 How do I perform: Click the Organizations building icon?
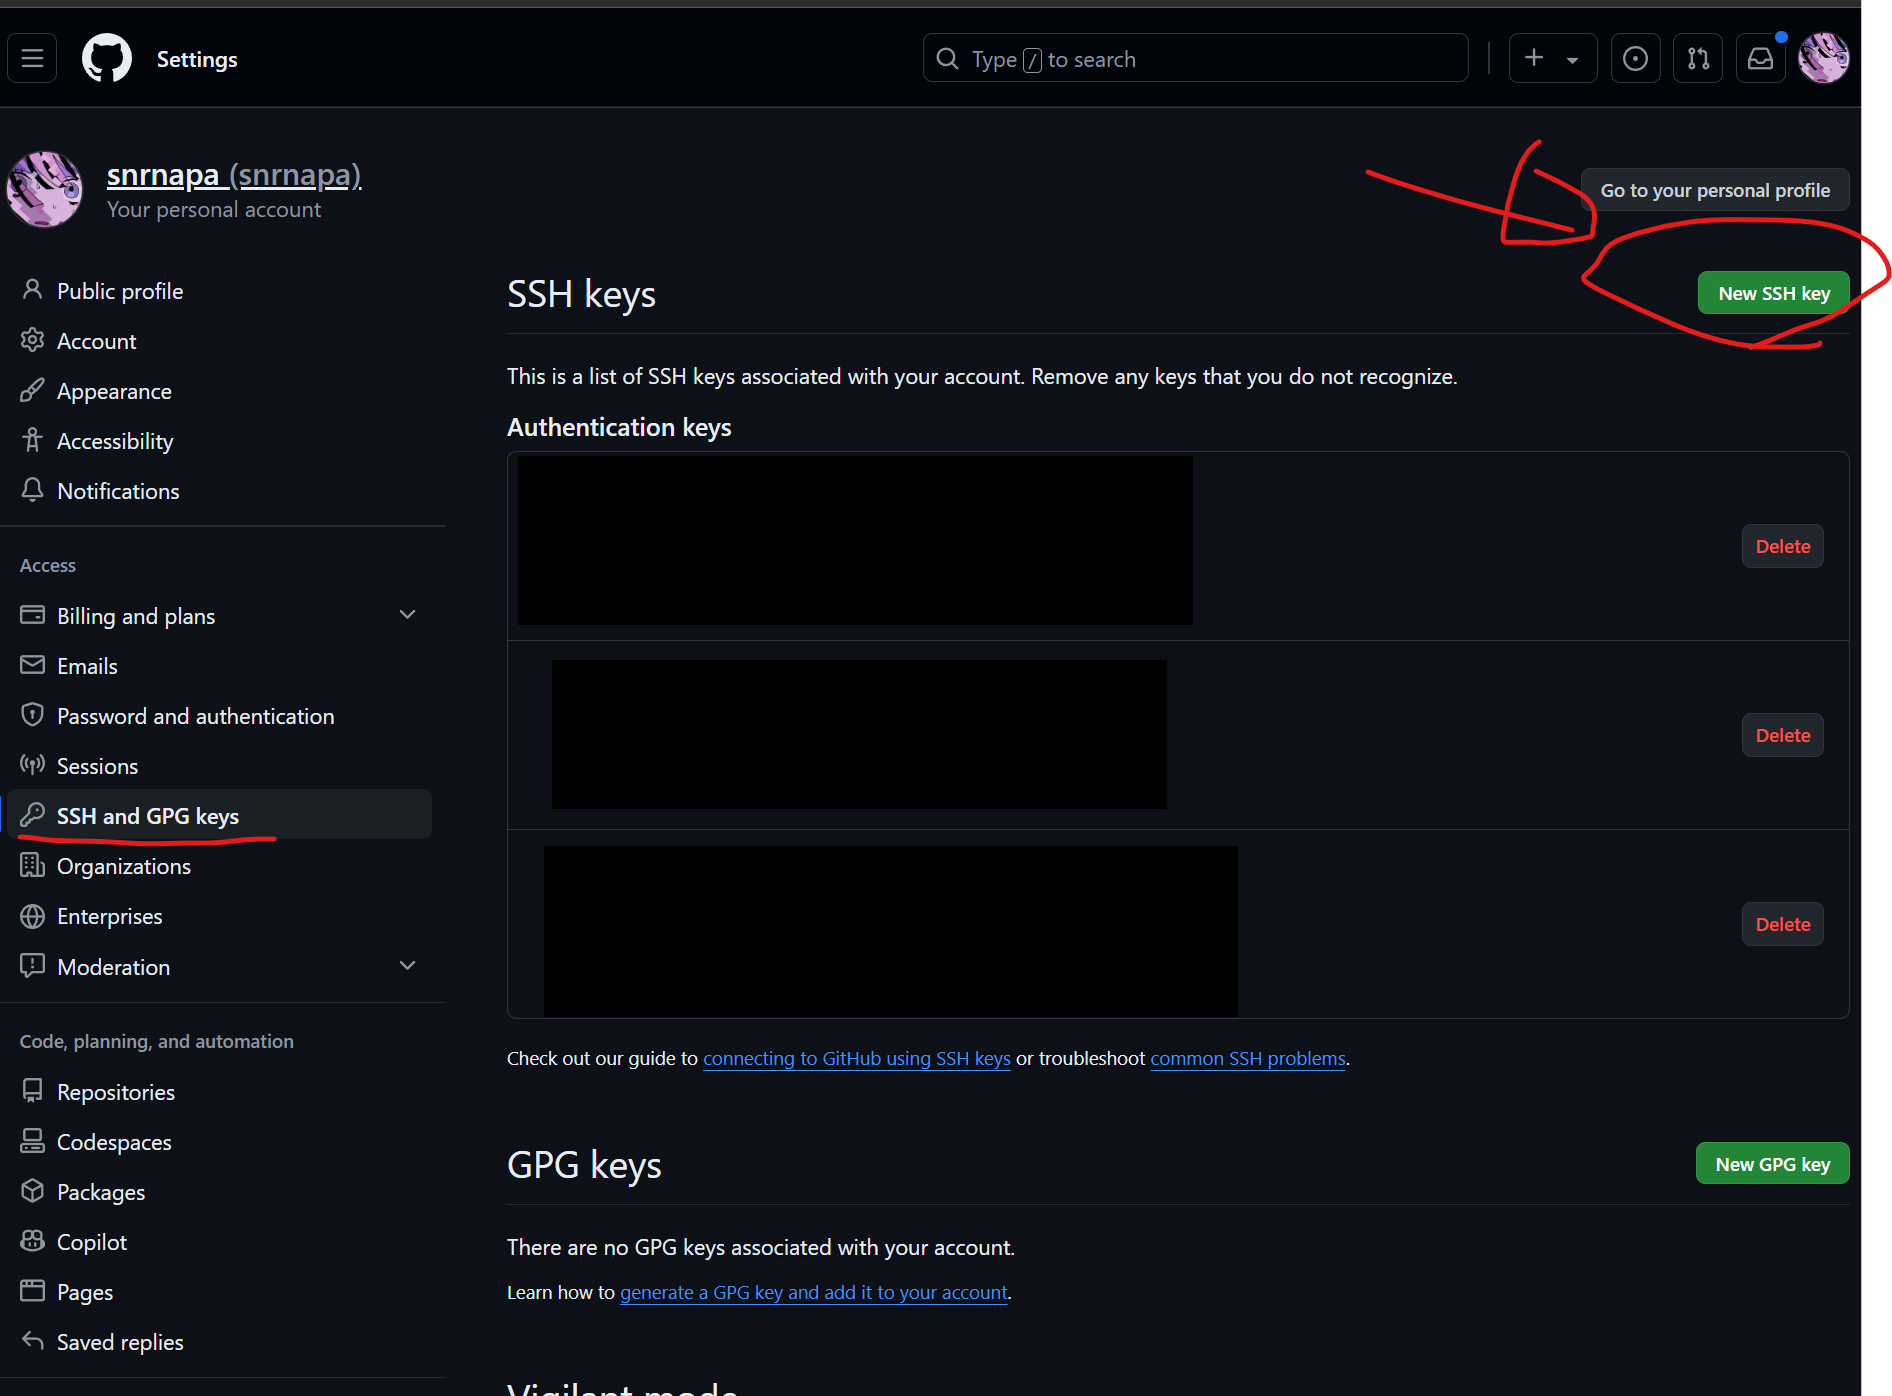click(32, 865)
